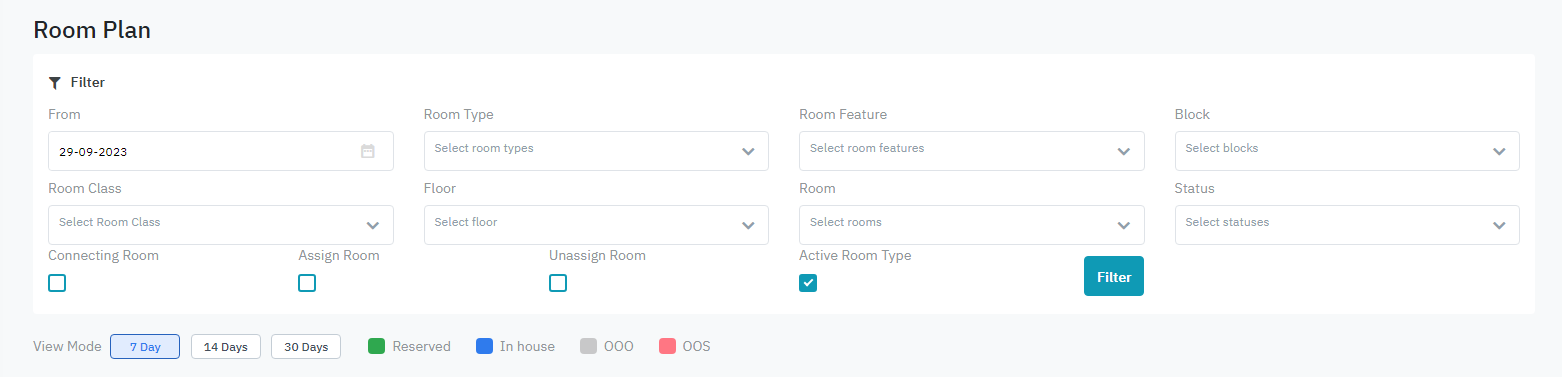Click the green Reserved legend swatch

point(377,346)
